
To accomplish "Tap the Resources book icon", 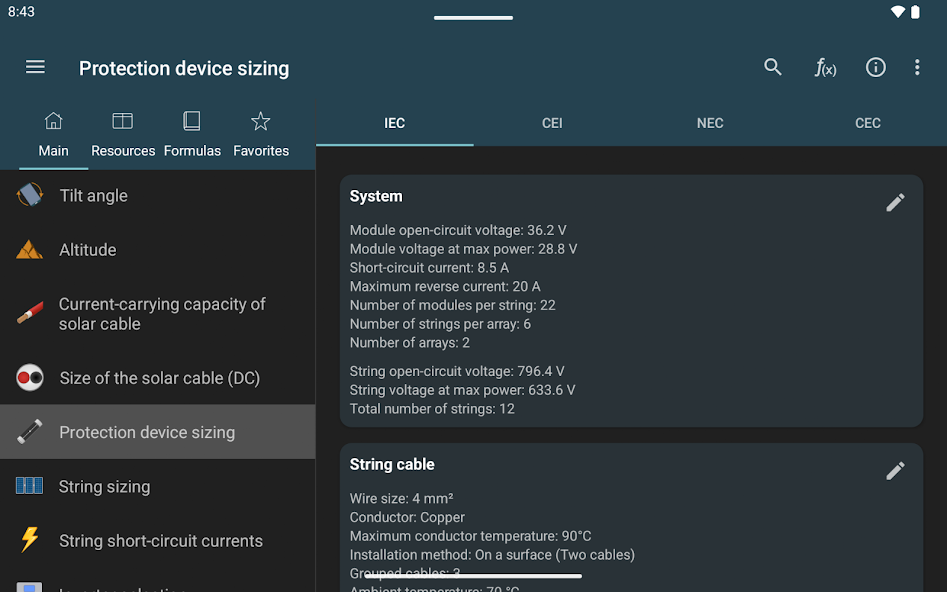I will click(123, 121).
